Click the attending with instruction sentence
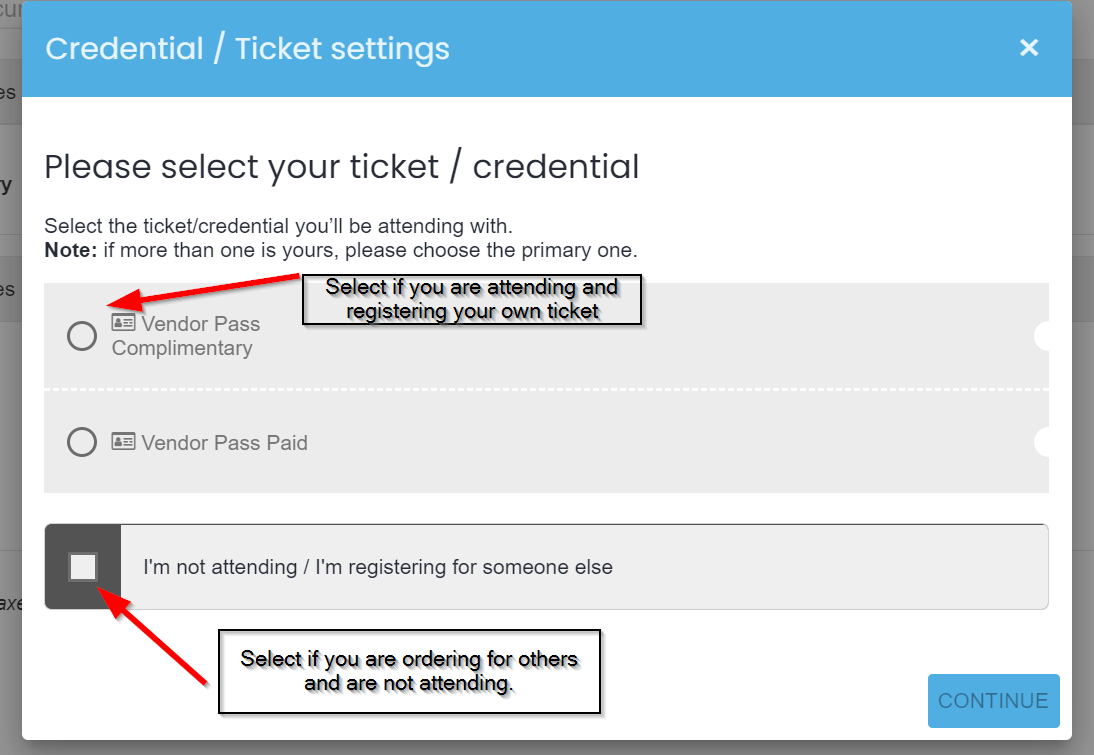Screen dimensions: 1094x755 (278, 226)
